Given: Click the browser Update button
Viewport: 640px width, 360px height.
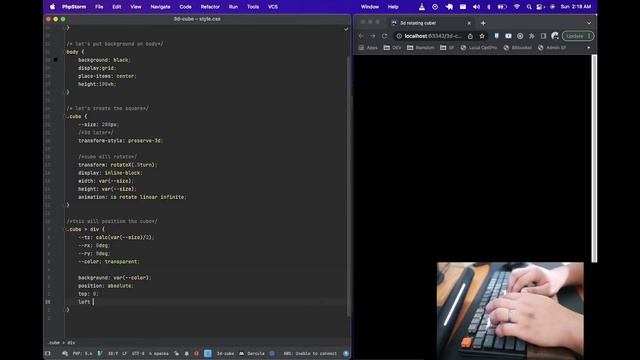Looking at the screenshot, I should coord(578,36).
